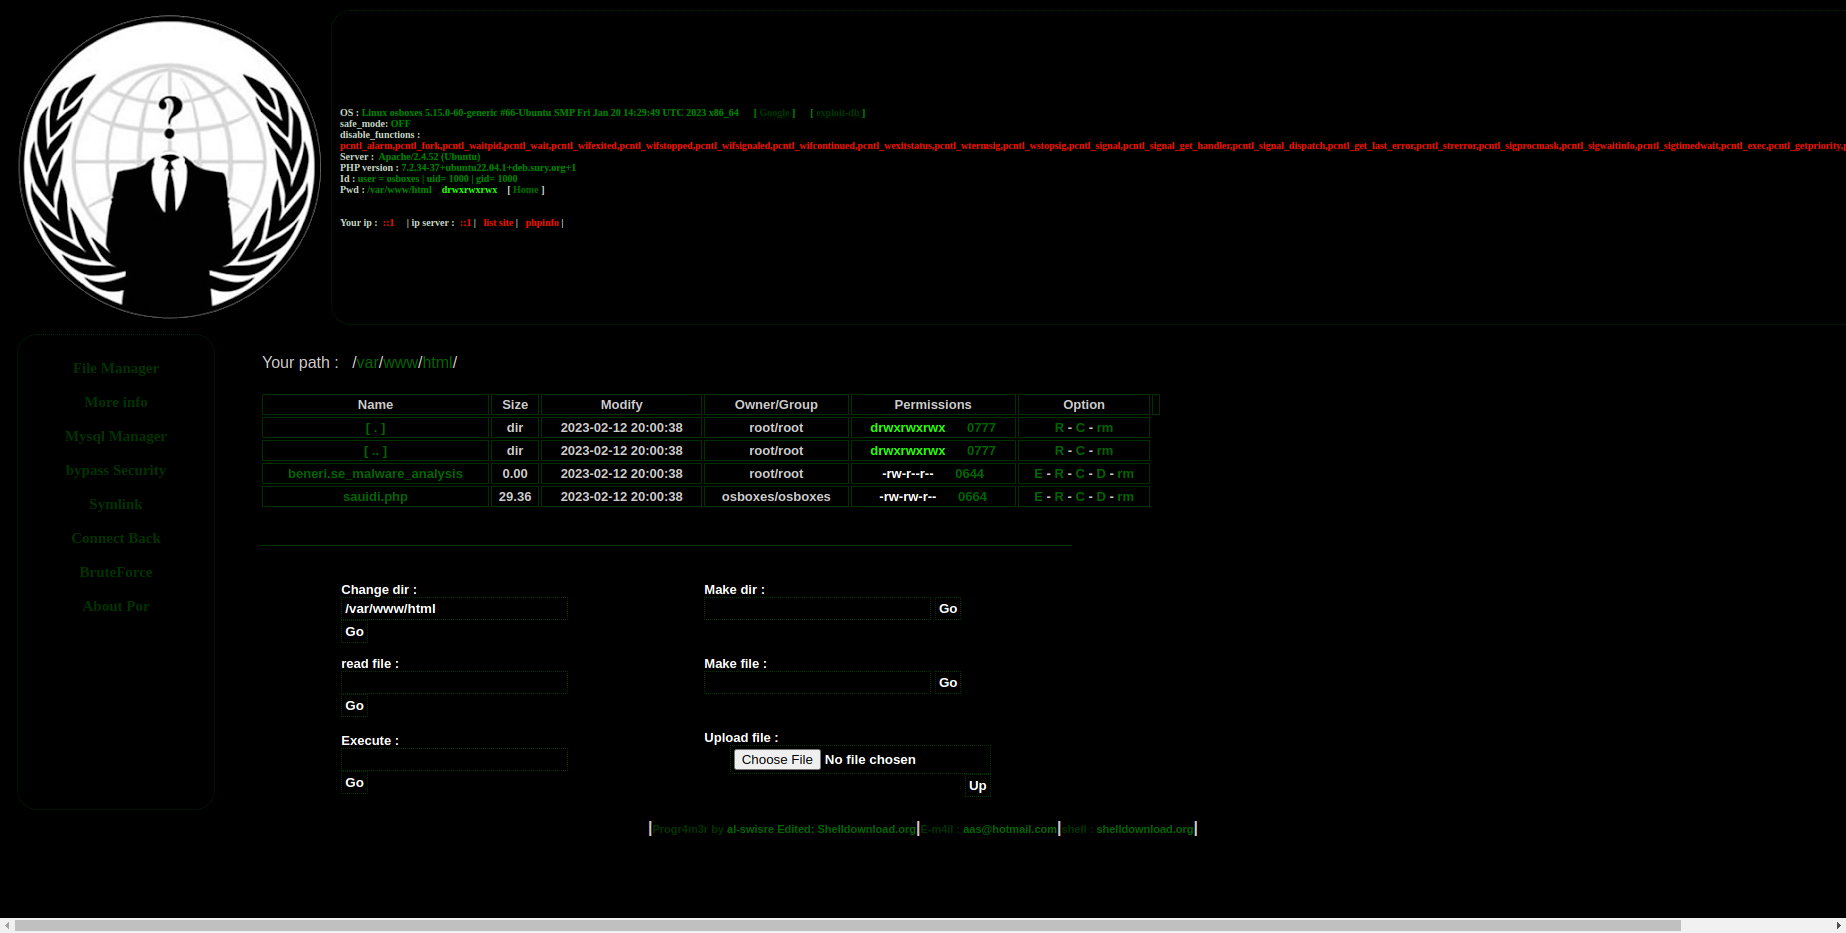
Task: Click the Modify column header
Action: coord(621,405)
